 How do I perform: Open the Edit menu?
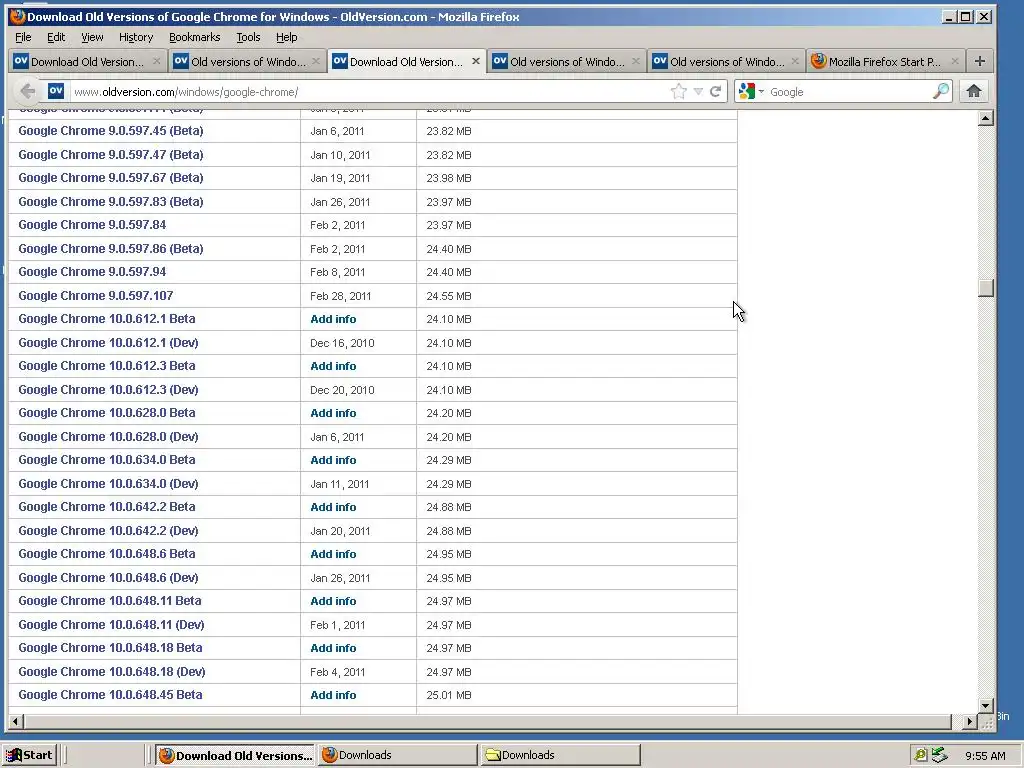point(56,37)
